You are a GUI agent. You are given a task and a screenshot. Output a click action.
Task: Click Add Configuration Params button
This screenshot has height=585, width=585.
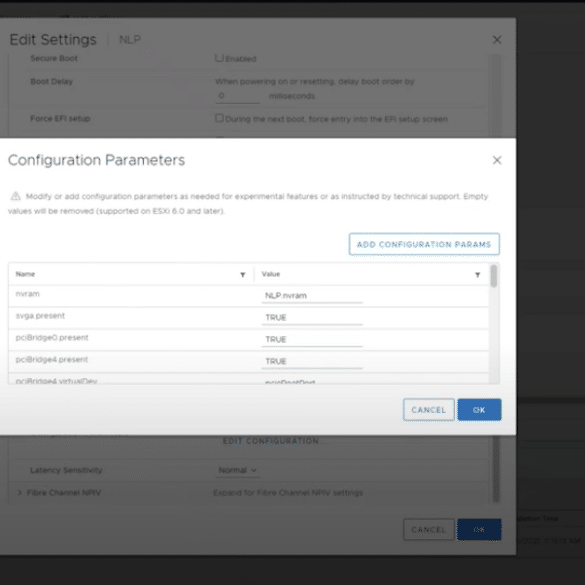point(424,244)
